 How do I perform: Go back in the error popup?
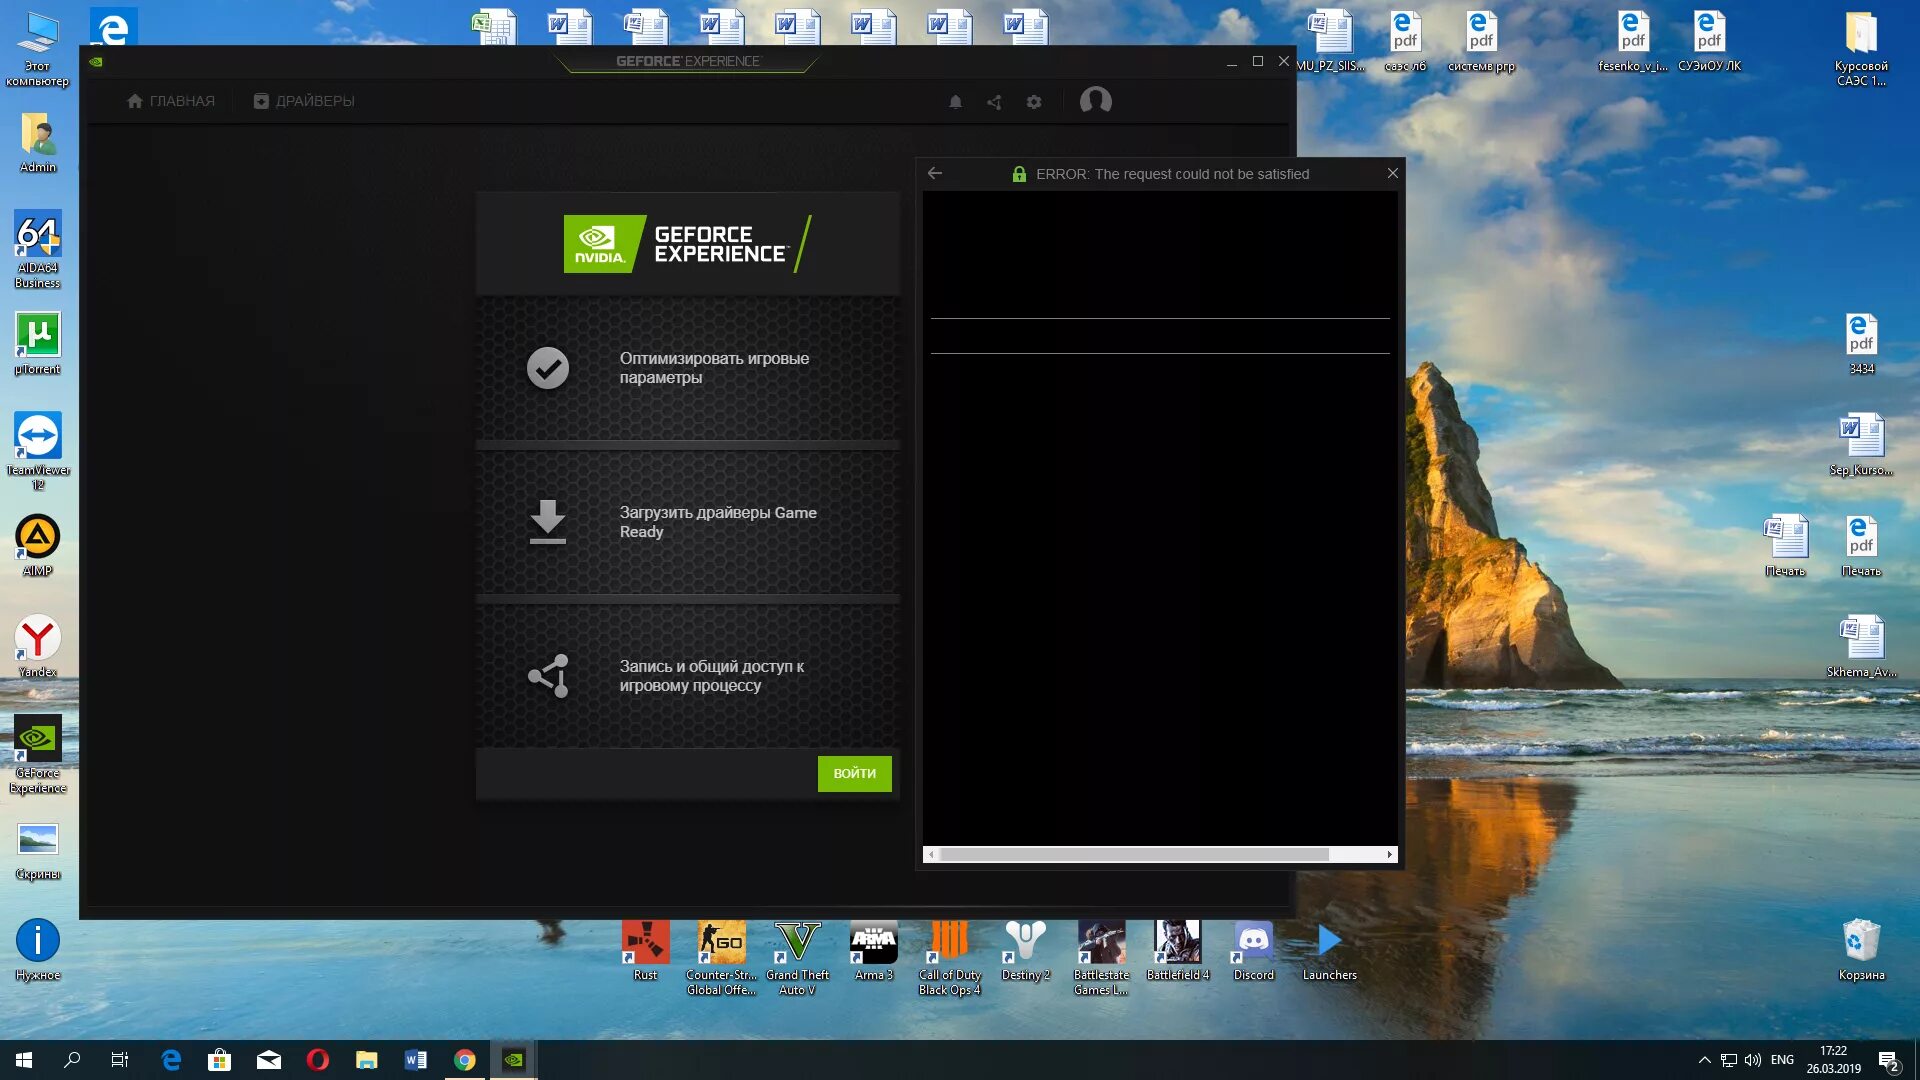click(935, 173)
